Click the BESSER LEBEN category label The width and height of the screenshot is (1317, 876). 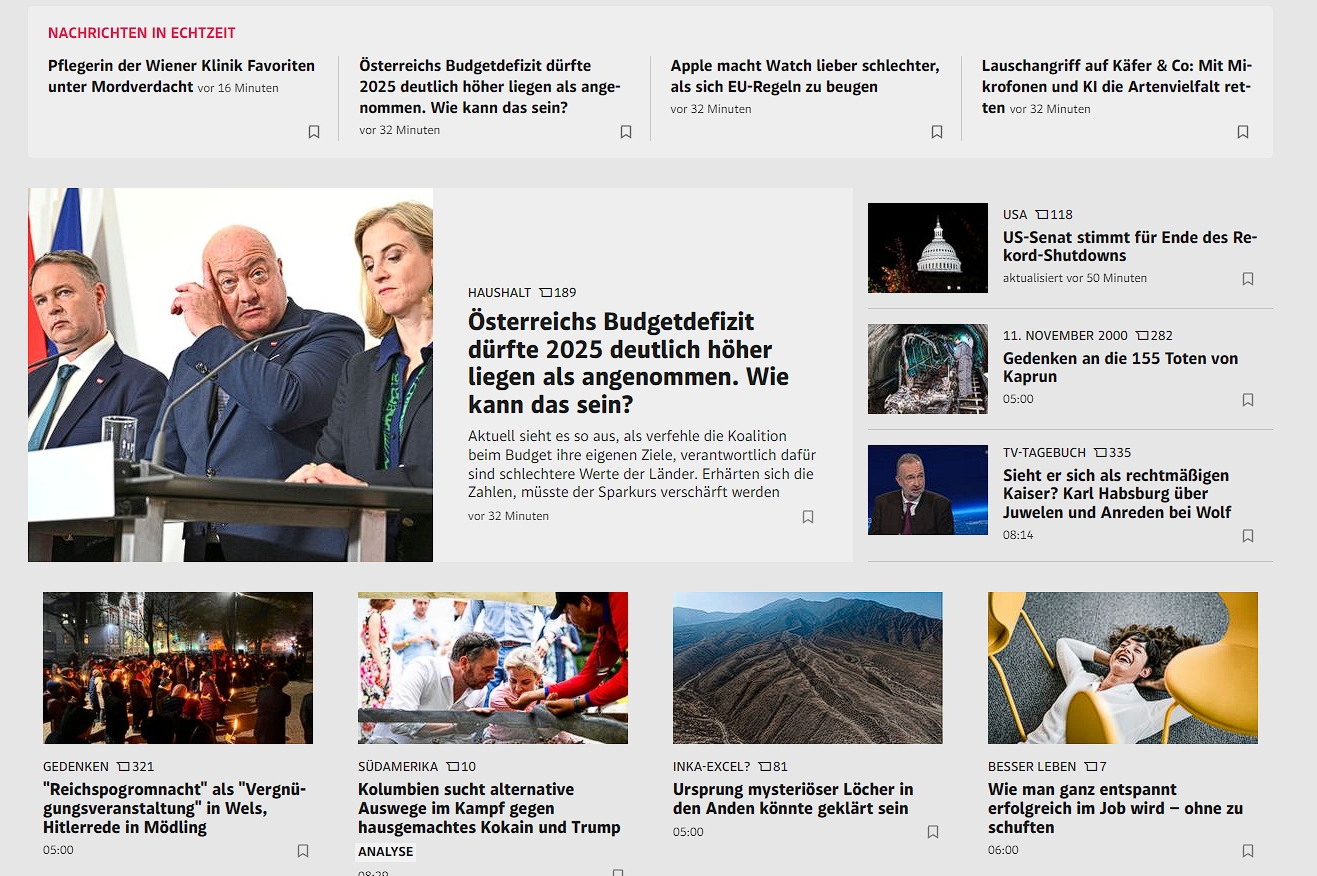click(1032, 767)
